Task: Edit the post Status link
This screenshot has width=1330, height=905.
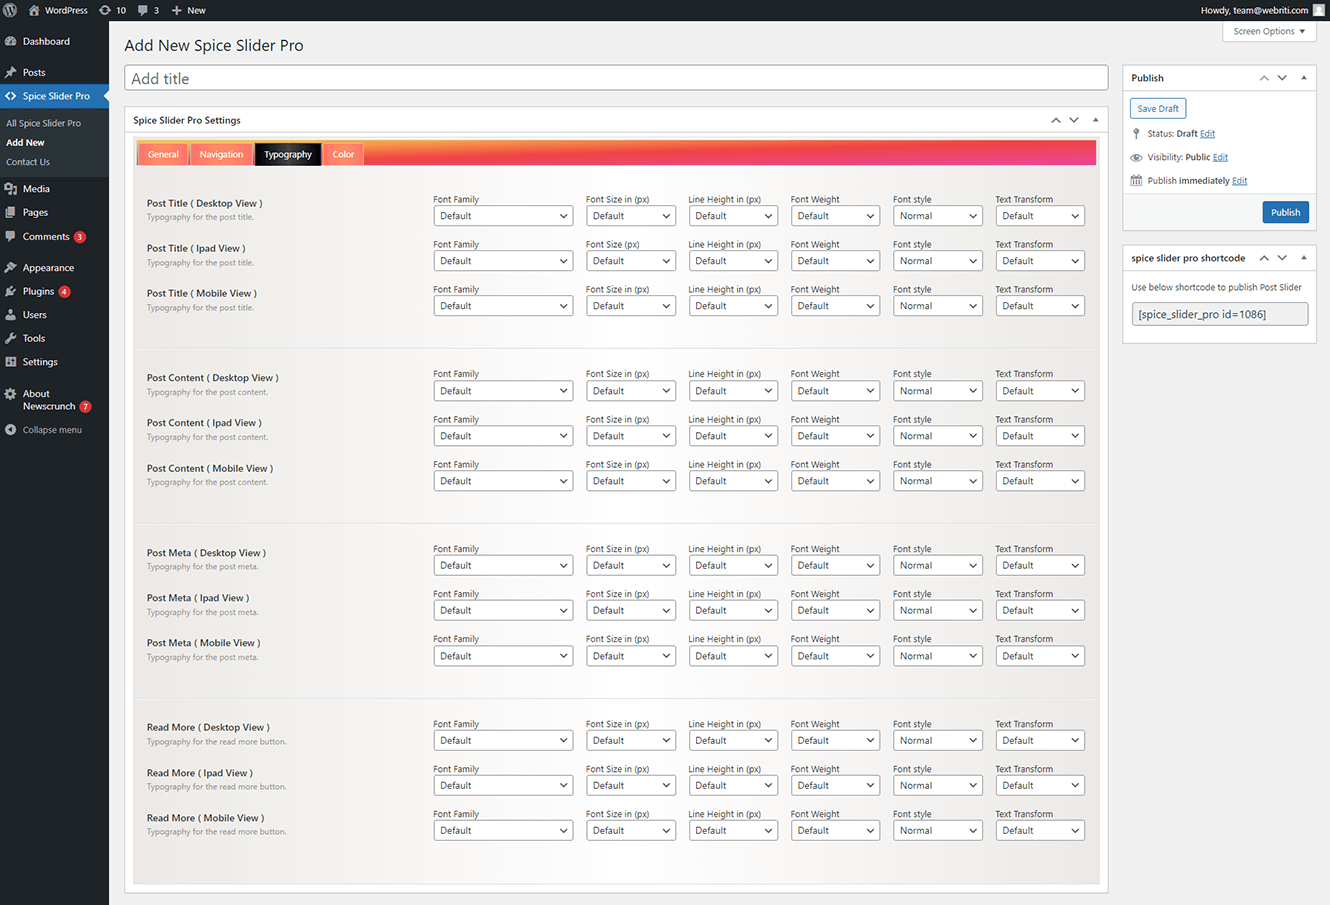Action: point(1207,134)
